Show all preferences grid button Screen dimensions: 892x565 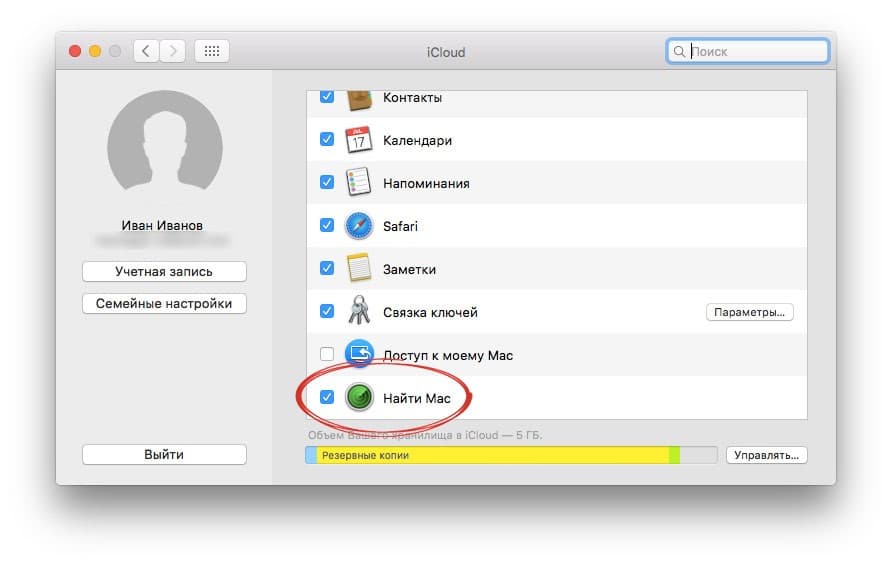212,51
